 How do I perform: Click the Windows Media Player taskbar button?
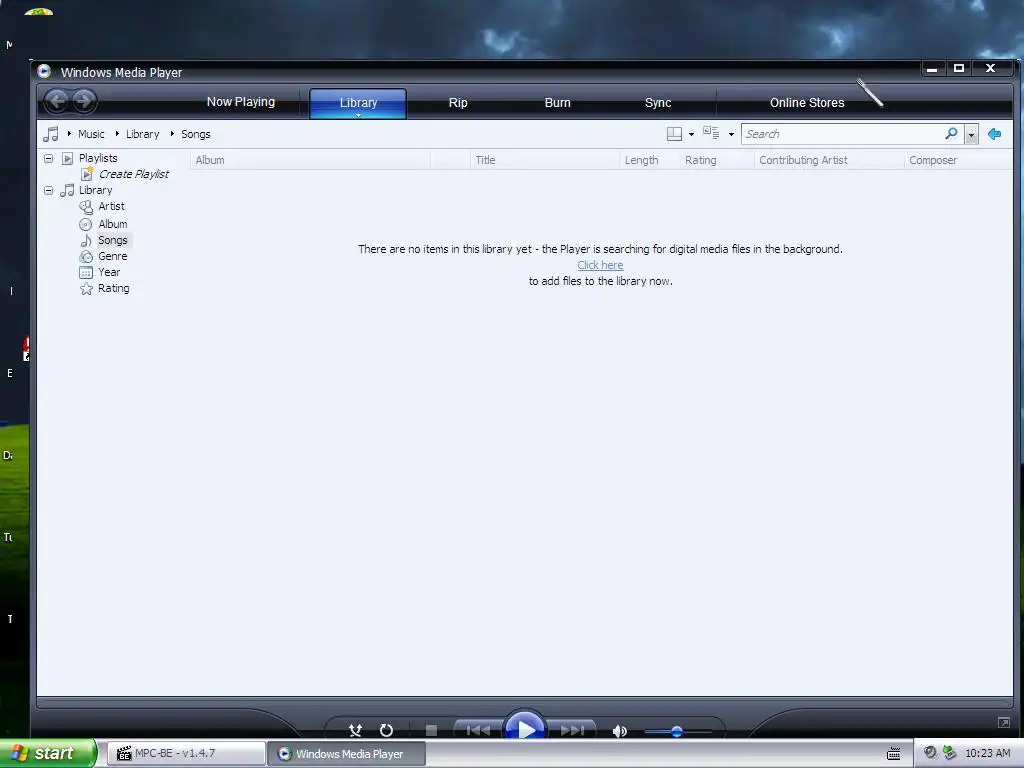click(347, 754)
